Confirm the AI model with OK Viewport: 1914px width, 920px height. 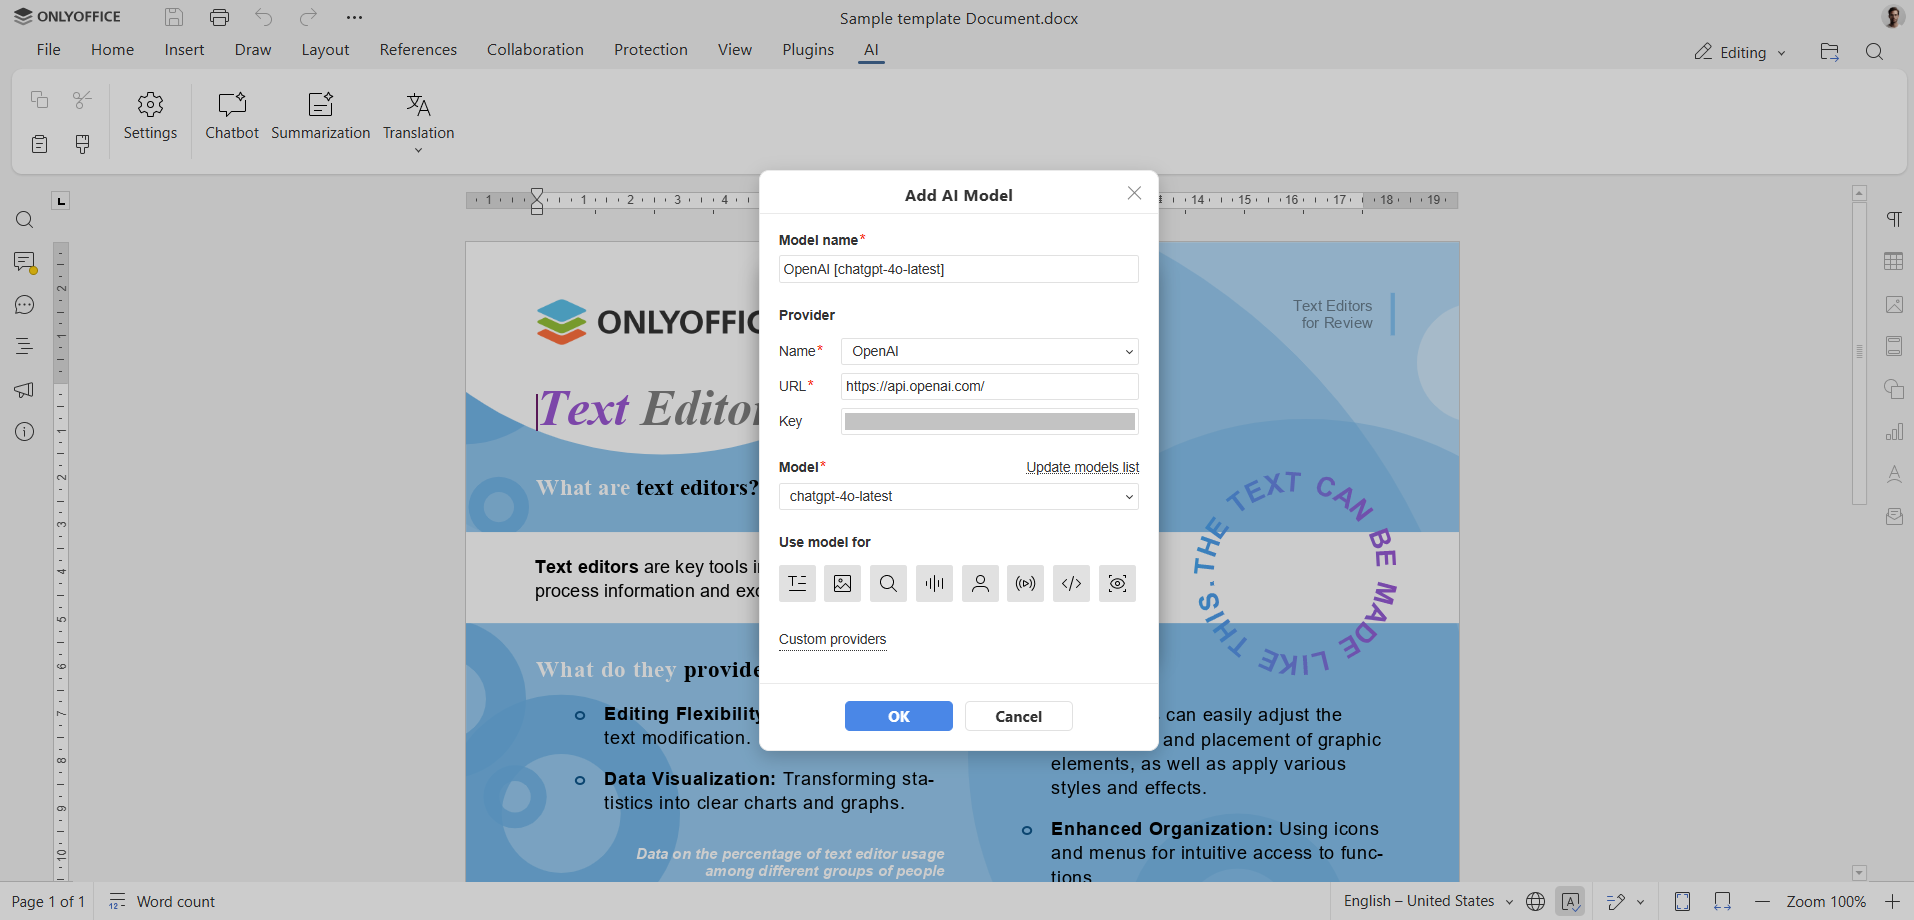tap(899, 716)
